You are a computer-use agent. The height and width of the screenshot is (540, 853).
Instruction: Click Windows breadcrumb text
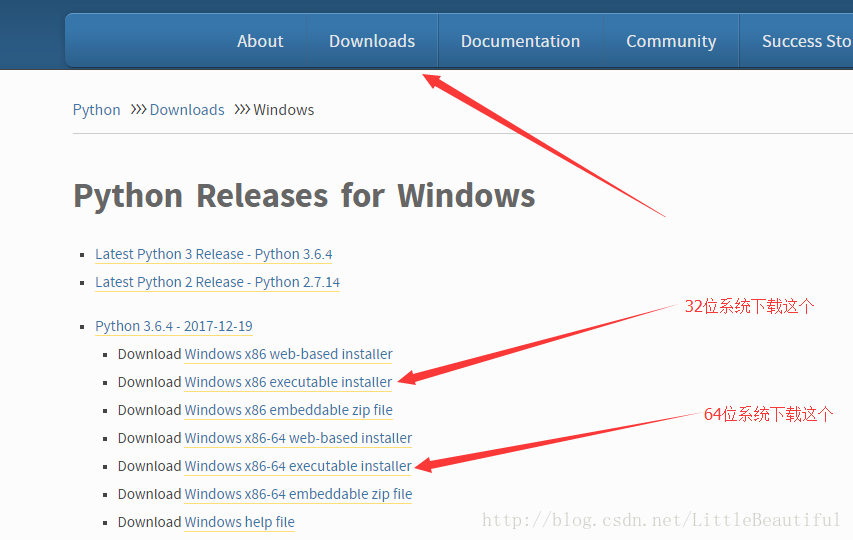coord(283,110)
